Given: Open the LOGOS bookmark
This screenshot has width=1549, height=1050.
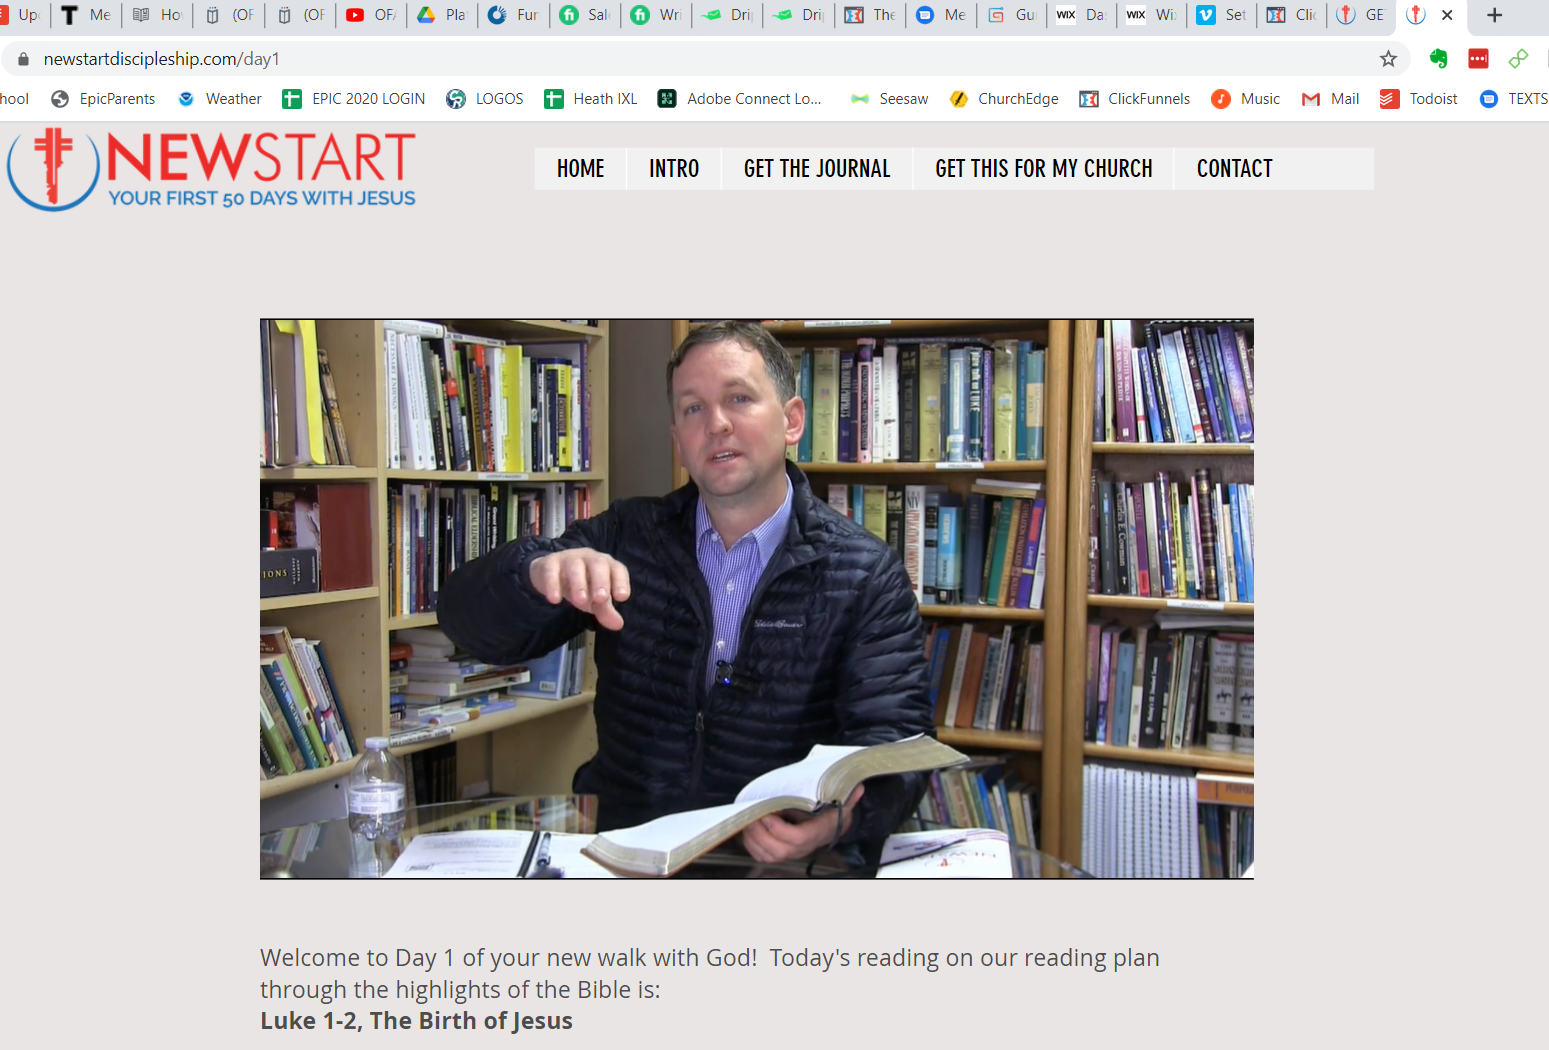Looking at the screenshot, I should coord(485,98).
